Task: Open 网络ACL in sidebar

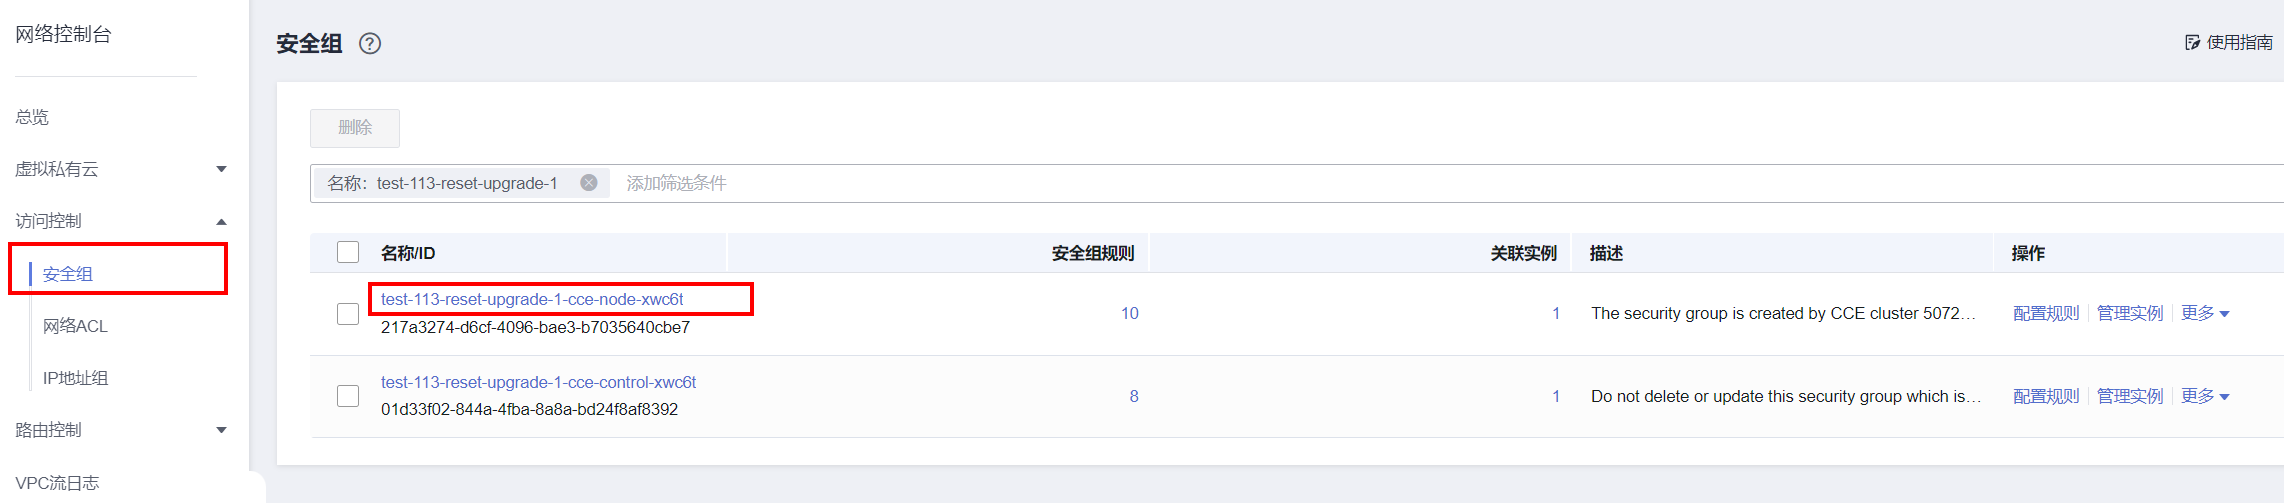Action: click(75, 326)
